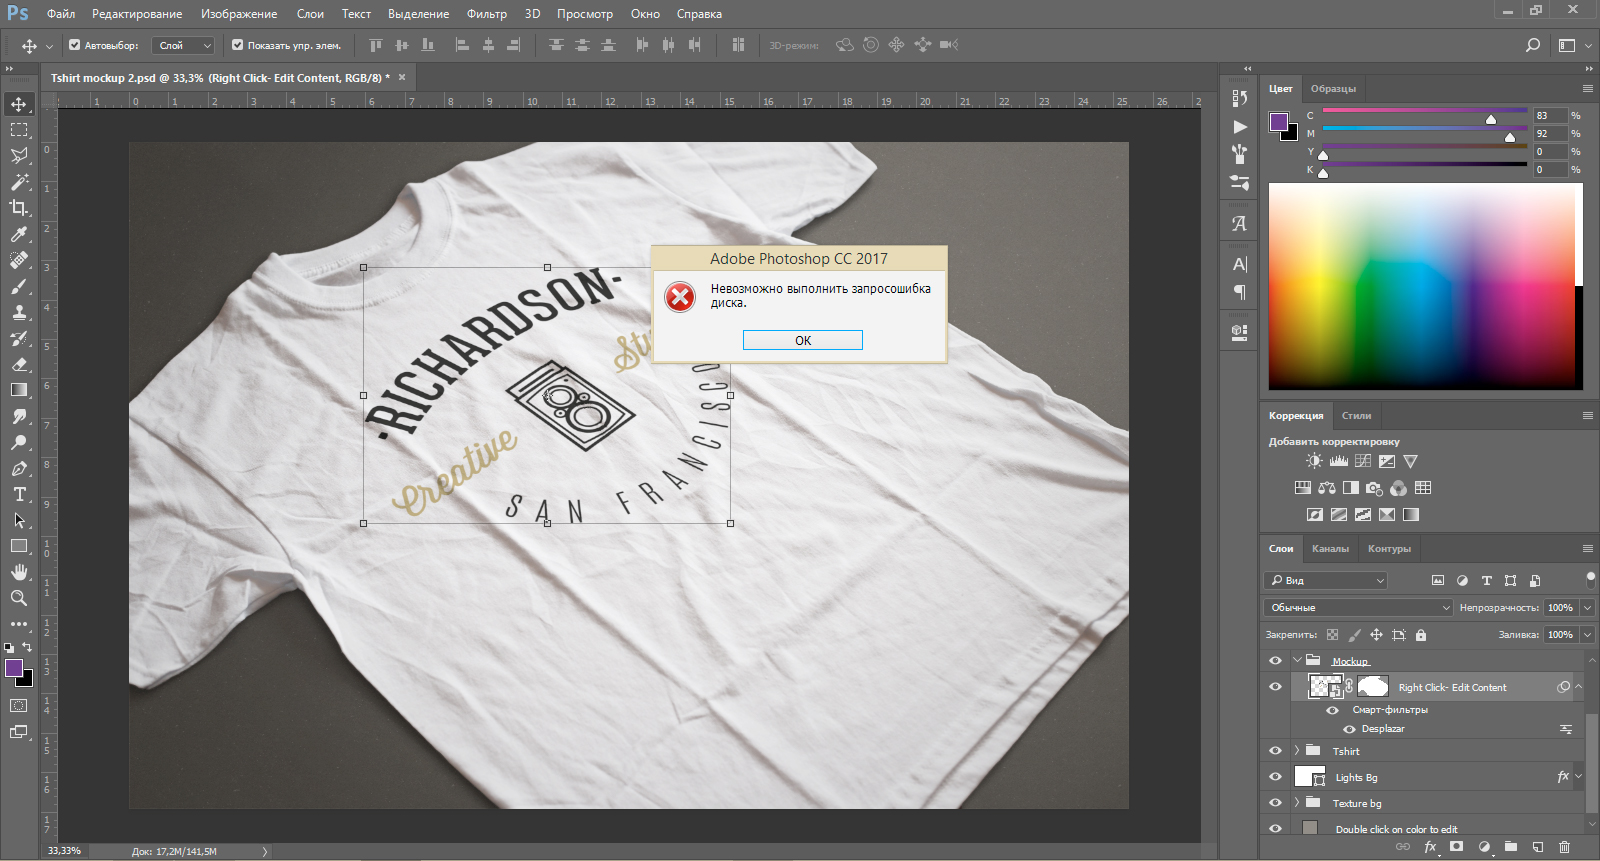This screenshot has width=1600, height=861.
Task: Hide the Tshirt group
Action: (x=1275, y=751)
